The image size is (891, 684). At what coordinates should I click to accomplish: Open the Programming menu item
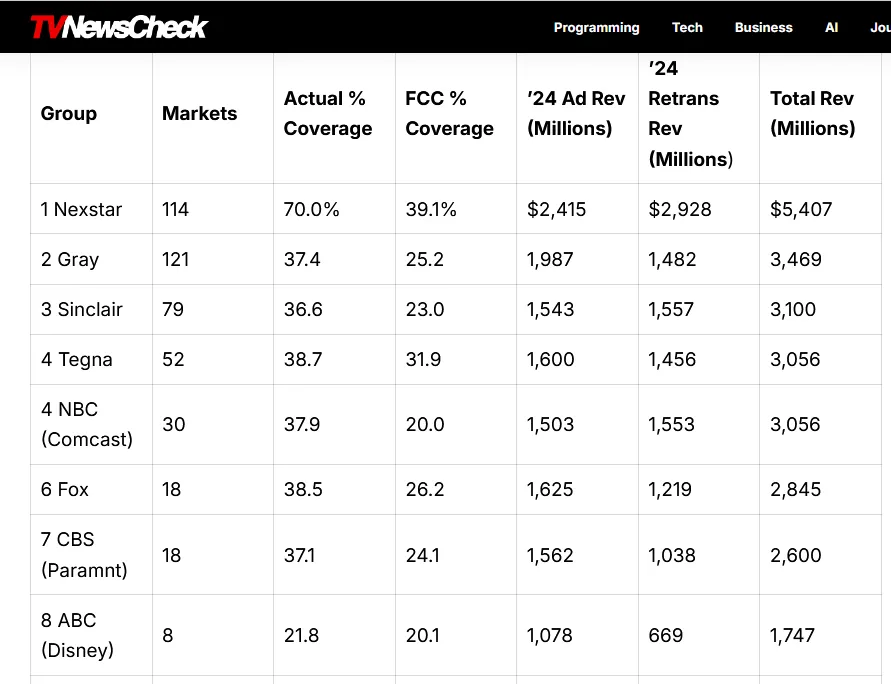coord(596,27)
